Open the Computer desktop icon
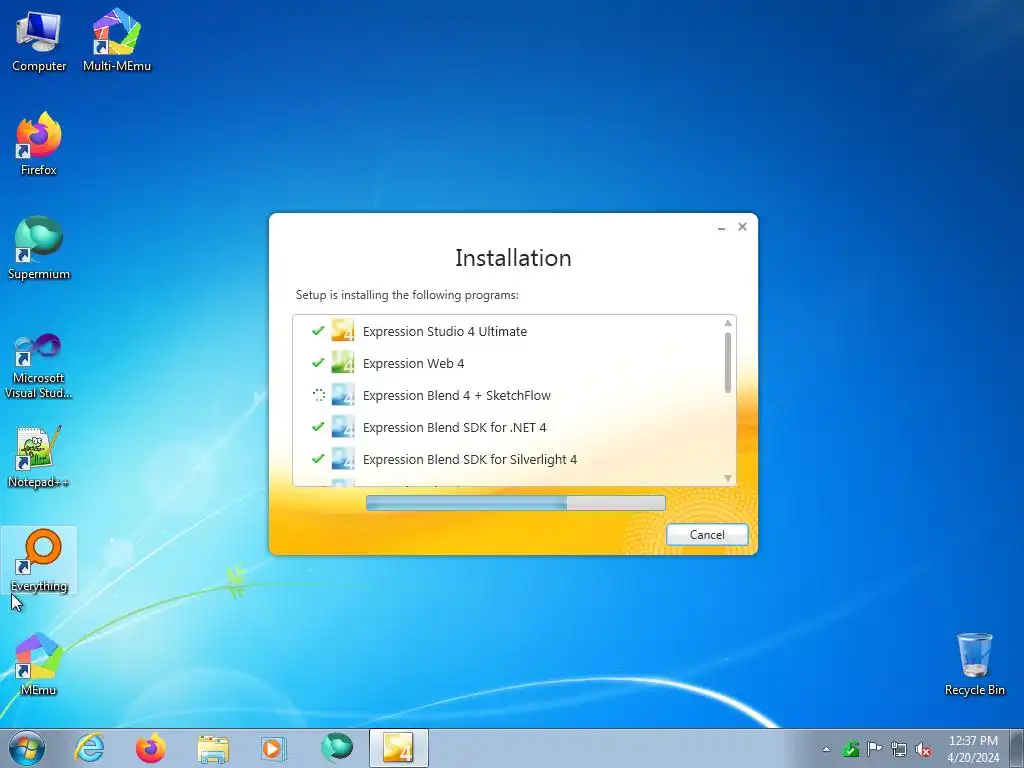This screenshot has height=768, width=1024. (39, 40)
